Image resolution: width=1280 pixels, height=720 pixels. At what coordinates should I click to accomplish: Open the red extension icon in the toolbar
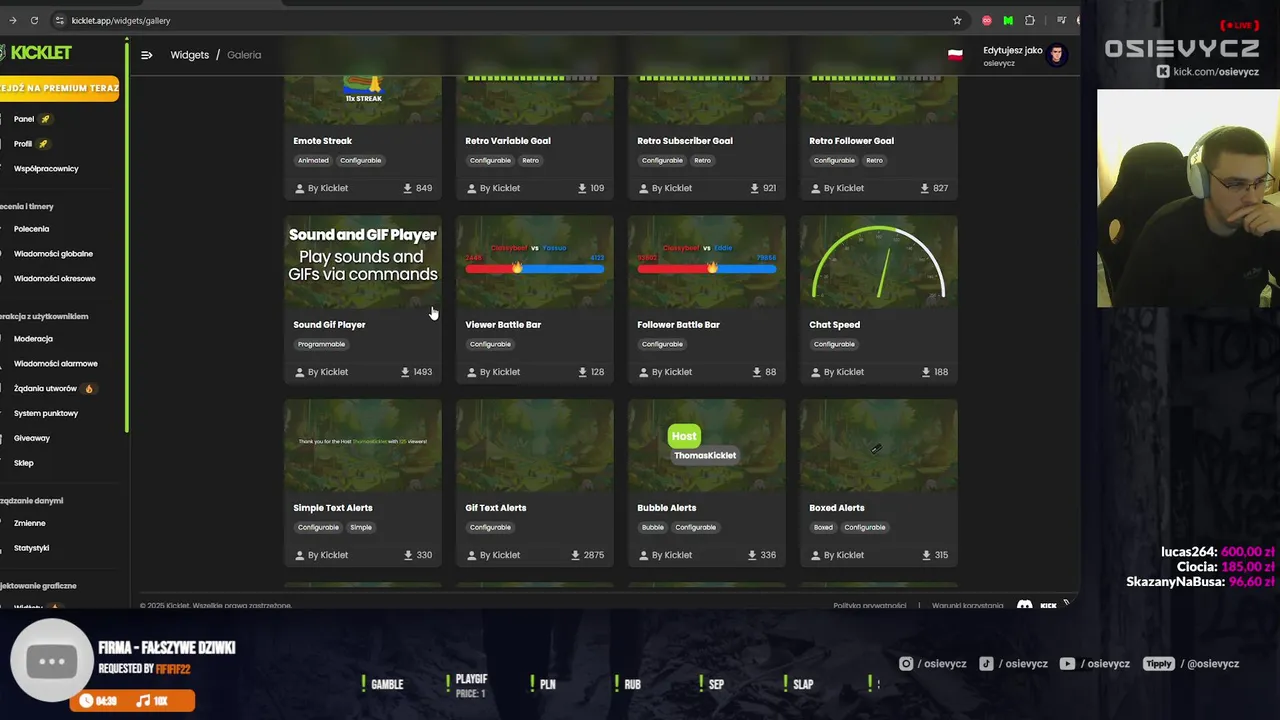(x=987, y=20)
